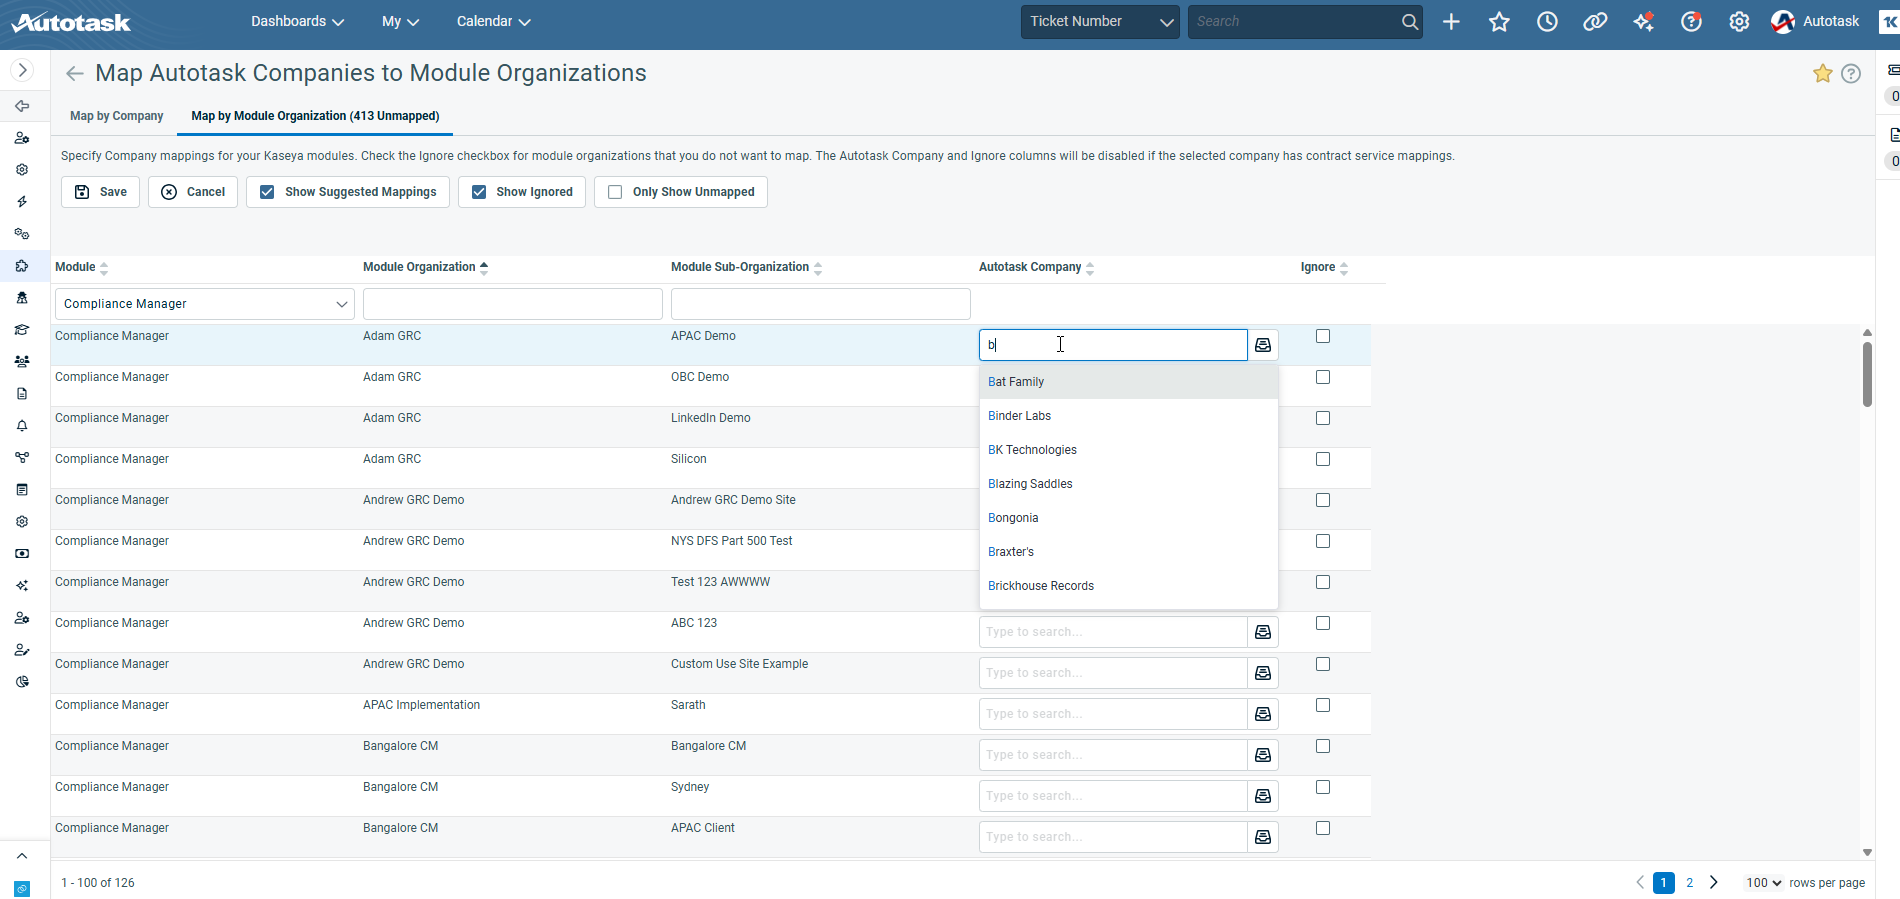Open the bookmarks star in top bar
The width and height of the screenshot is (1900, 899).
click(x=1499, y=22)
